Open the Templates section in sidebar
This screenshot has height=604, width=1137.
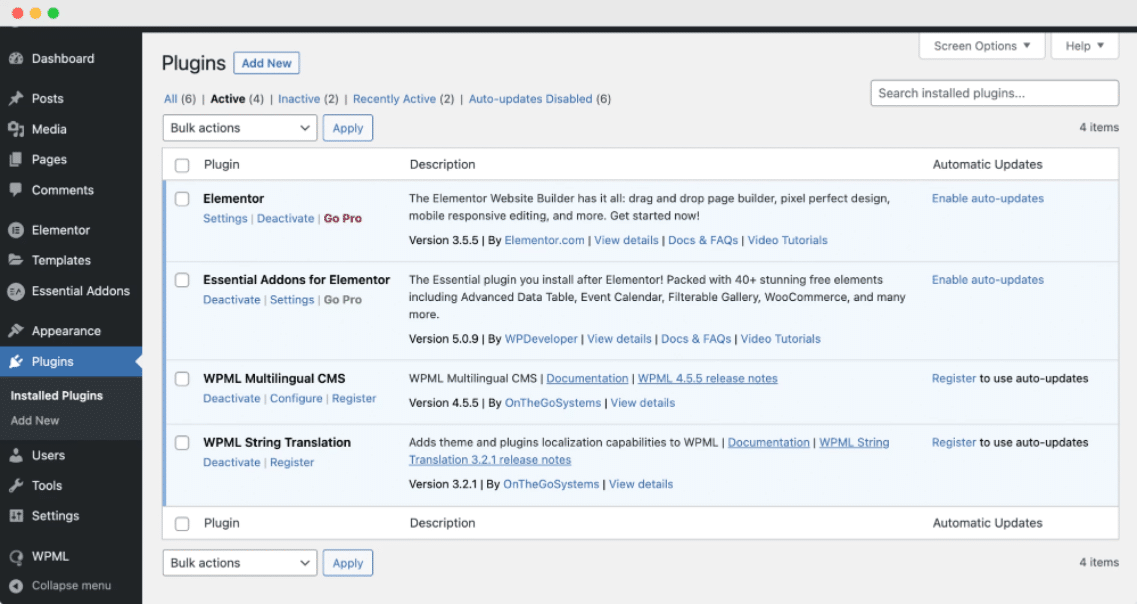point(16,260)
